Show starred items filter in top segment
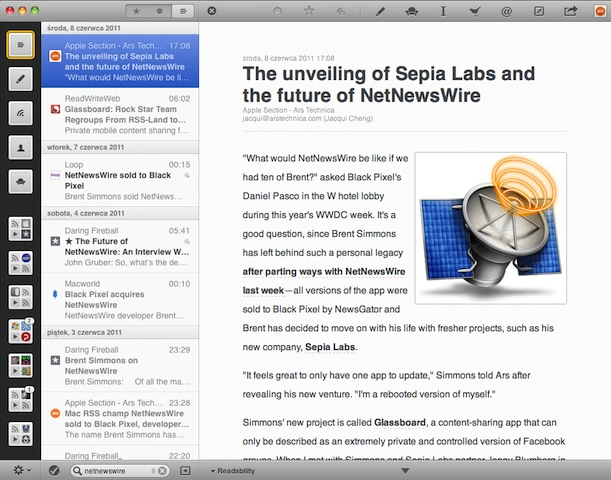Viewport: 611px width, 480px height. coord(136,11)
